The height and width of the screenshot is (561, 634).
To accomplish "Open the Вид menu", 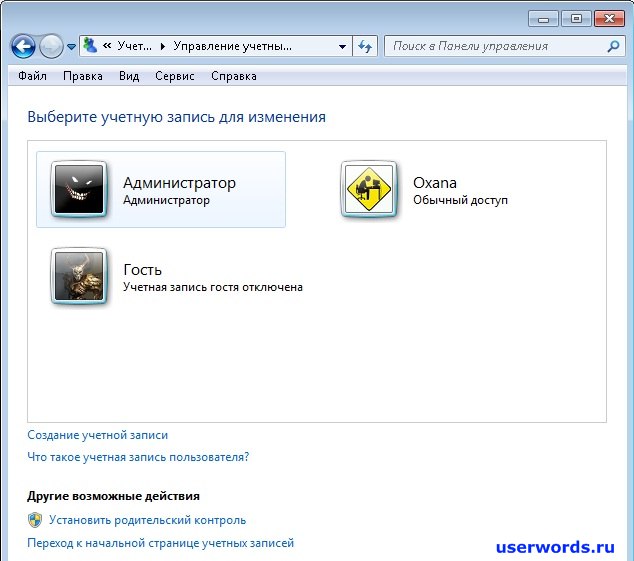I will [x=129, y=76].
